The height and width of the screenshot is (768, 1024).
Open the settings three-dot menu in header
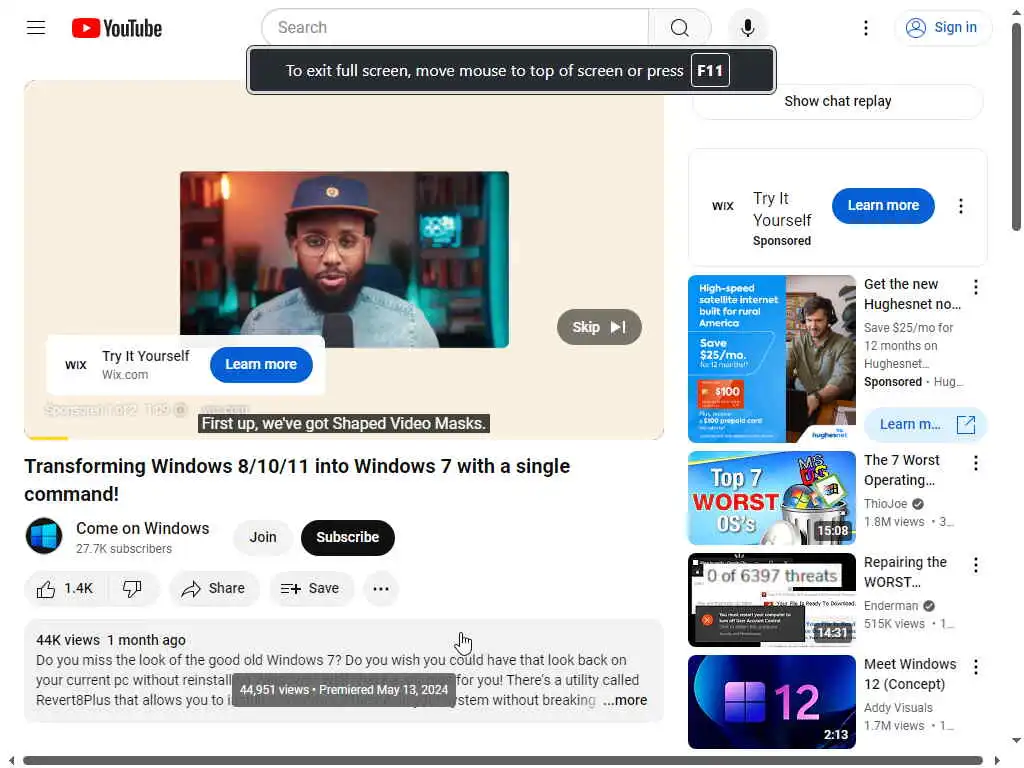pos(866,27)
